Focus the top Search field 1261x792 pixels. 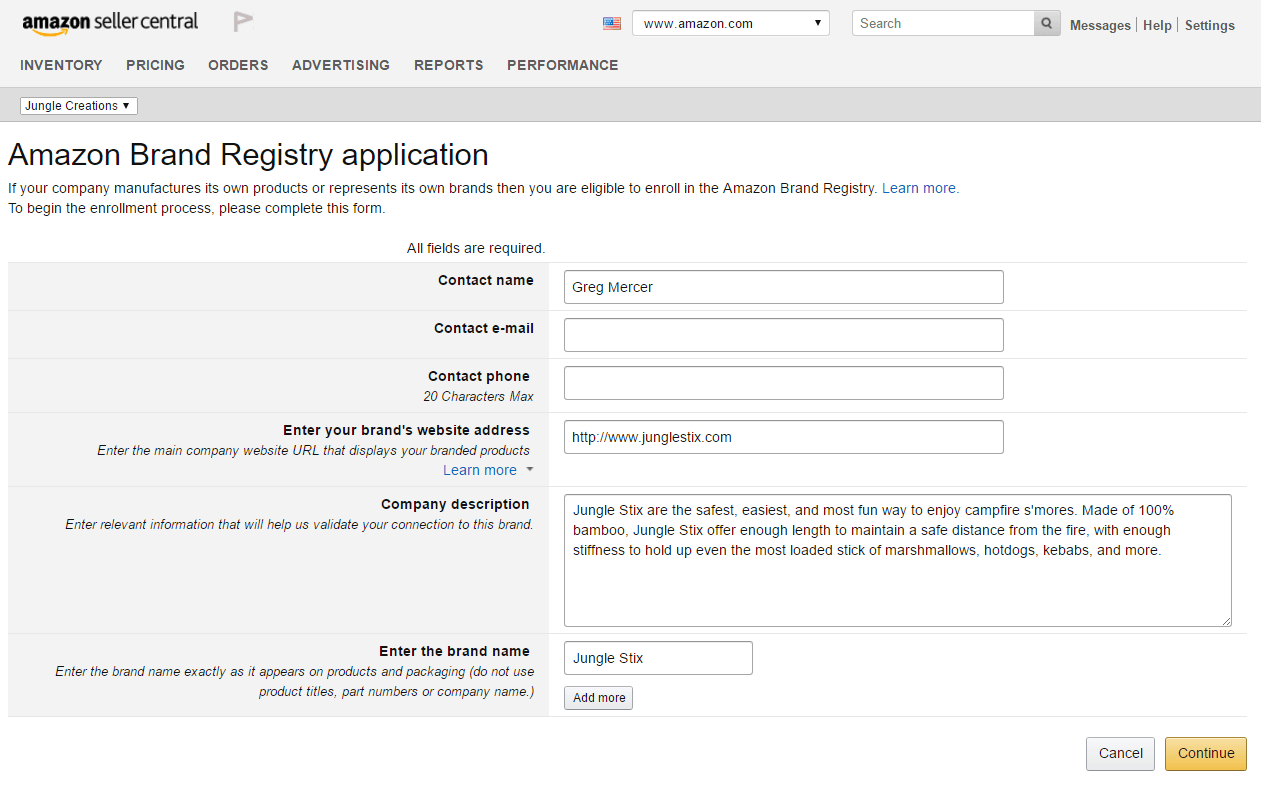943,23
